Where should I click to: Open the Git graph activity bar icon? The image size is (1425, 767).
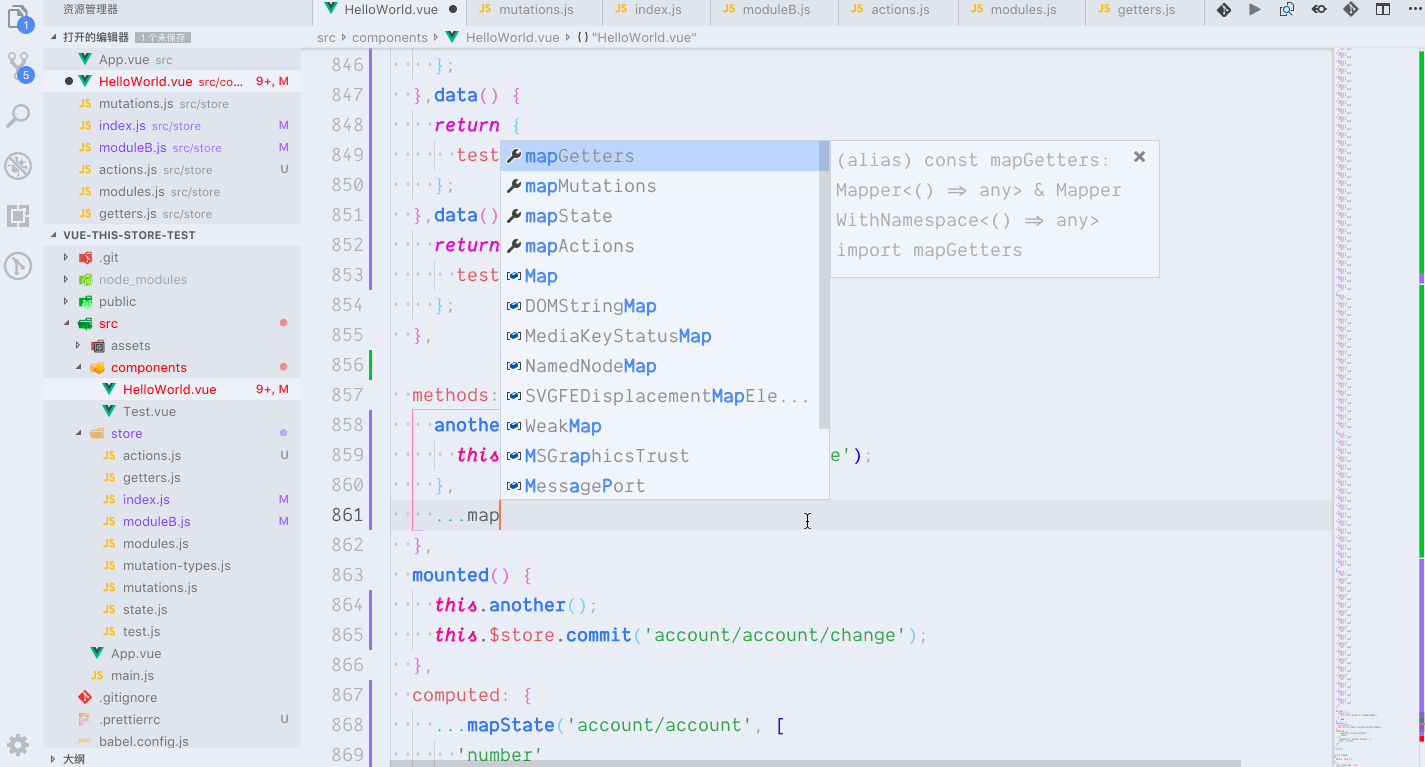[x=18, y=265]
